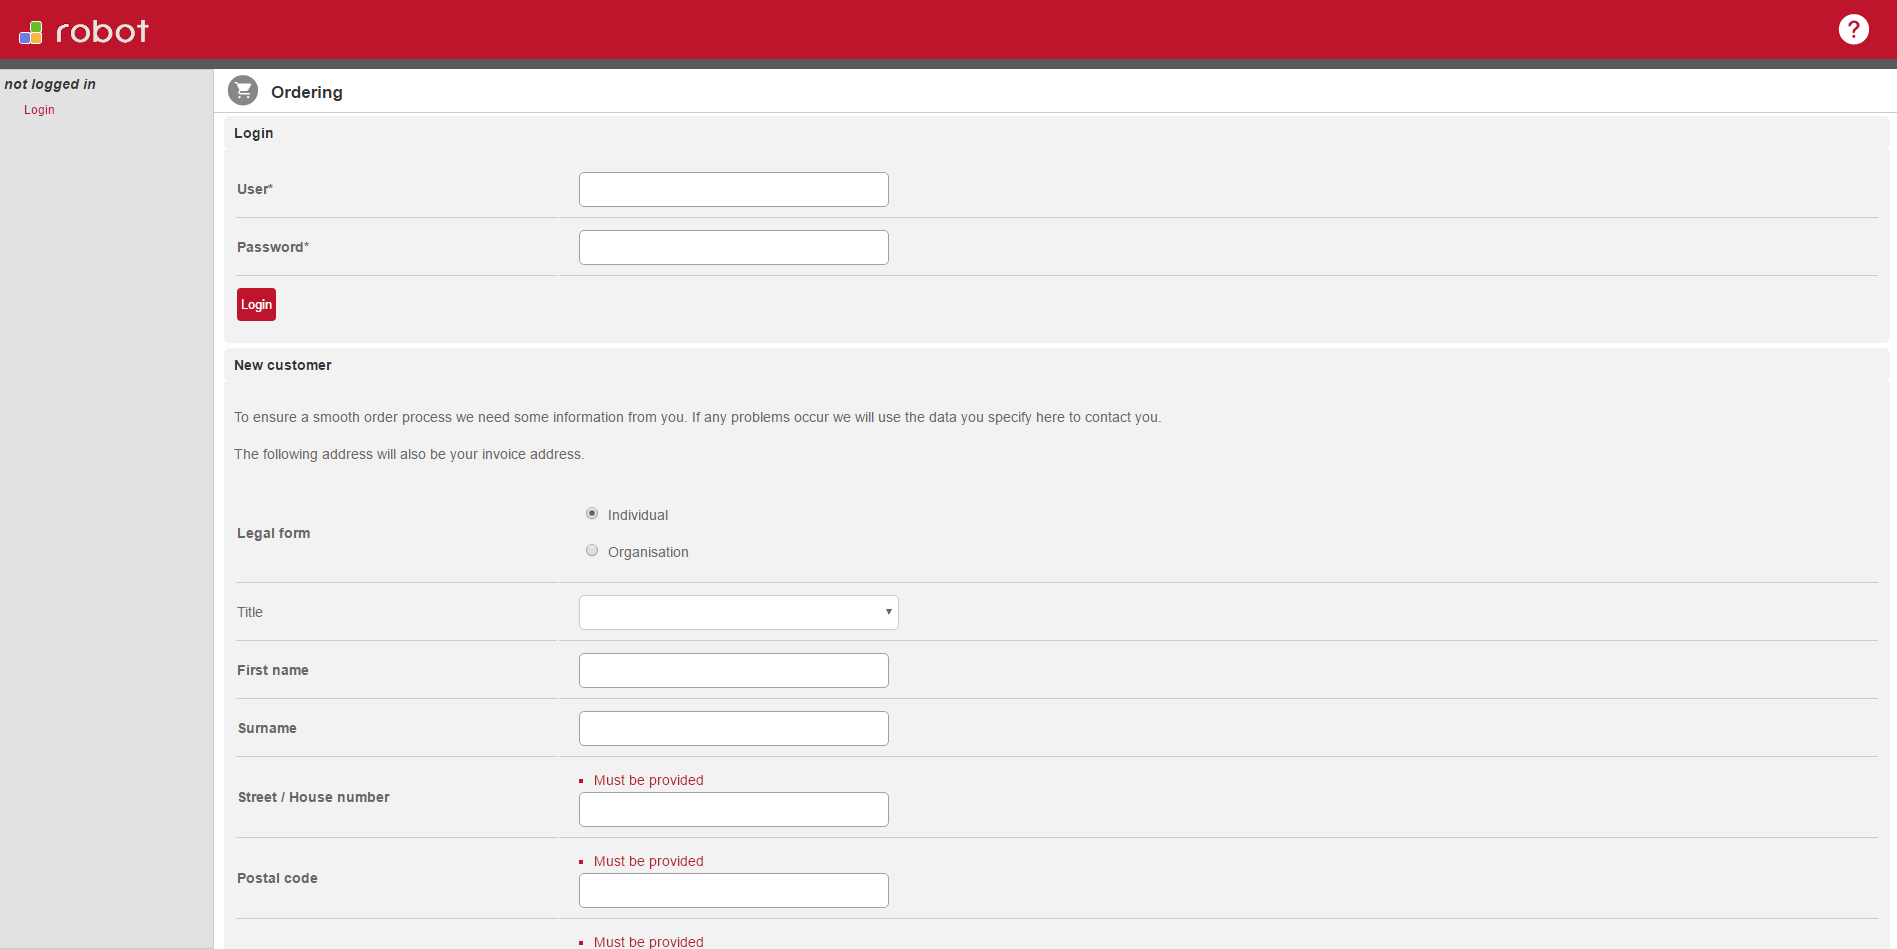Screen dimensions: 1897x949
Task: Select the Individual legal form option
Action: click(x=592, y=514)
